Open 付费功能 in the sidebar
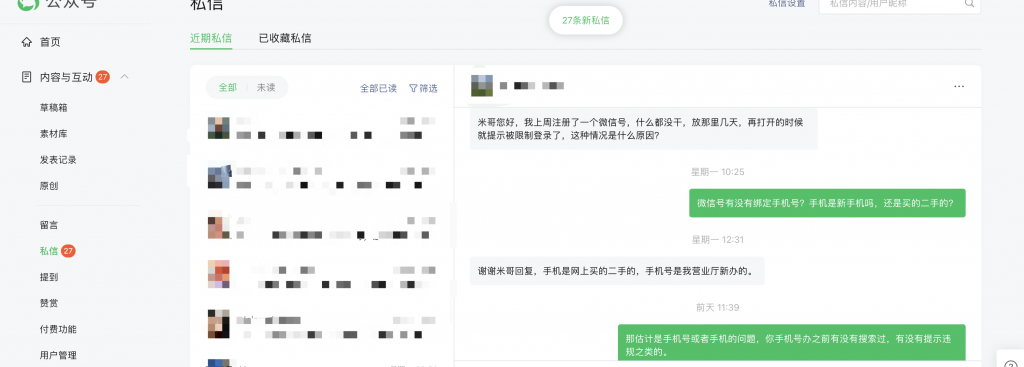 (58, 329)
